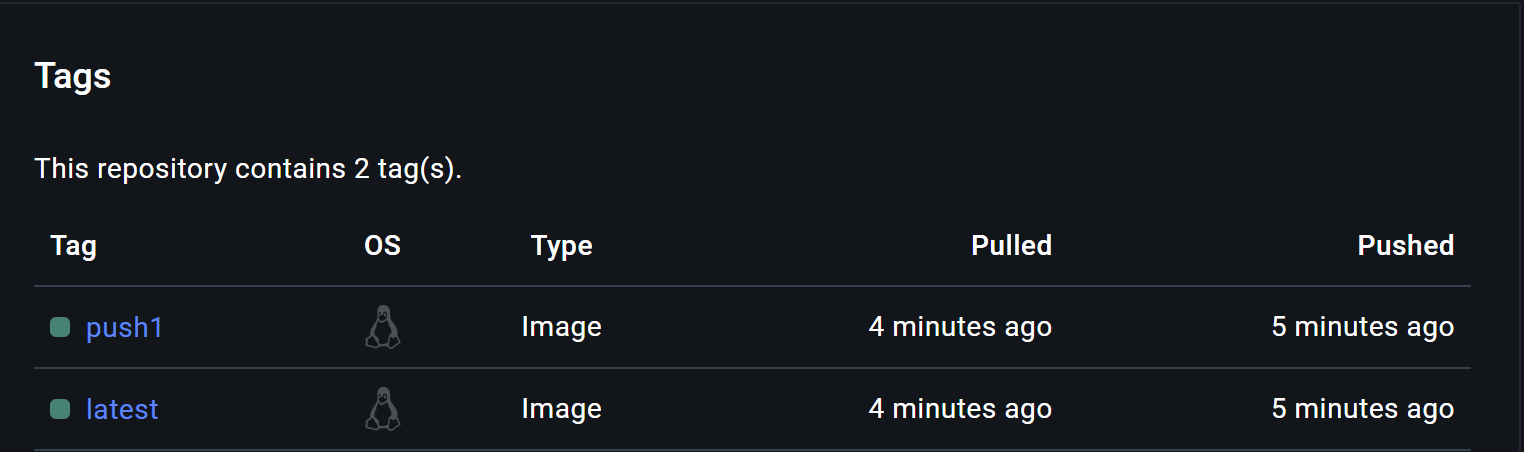Click the Linux penguin icon for latest
The height and width of the screenshot is (452, 1524).
point(382,409)
